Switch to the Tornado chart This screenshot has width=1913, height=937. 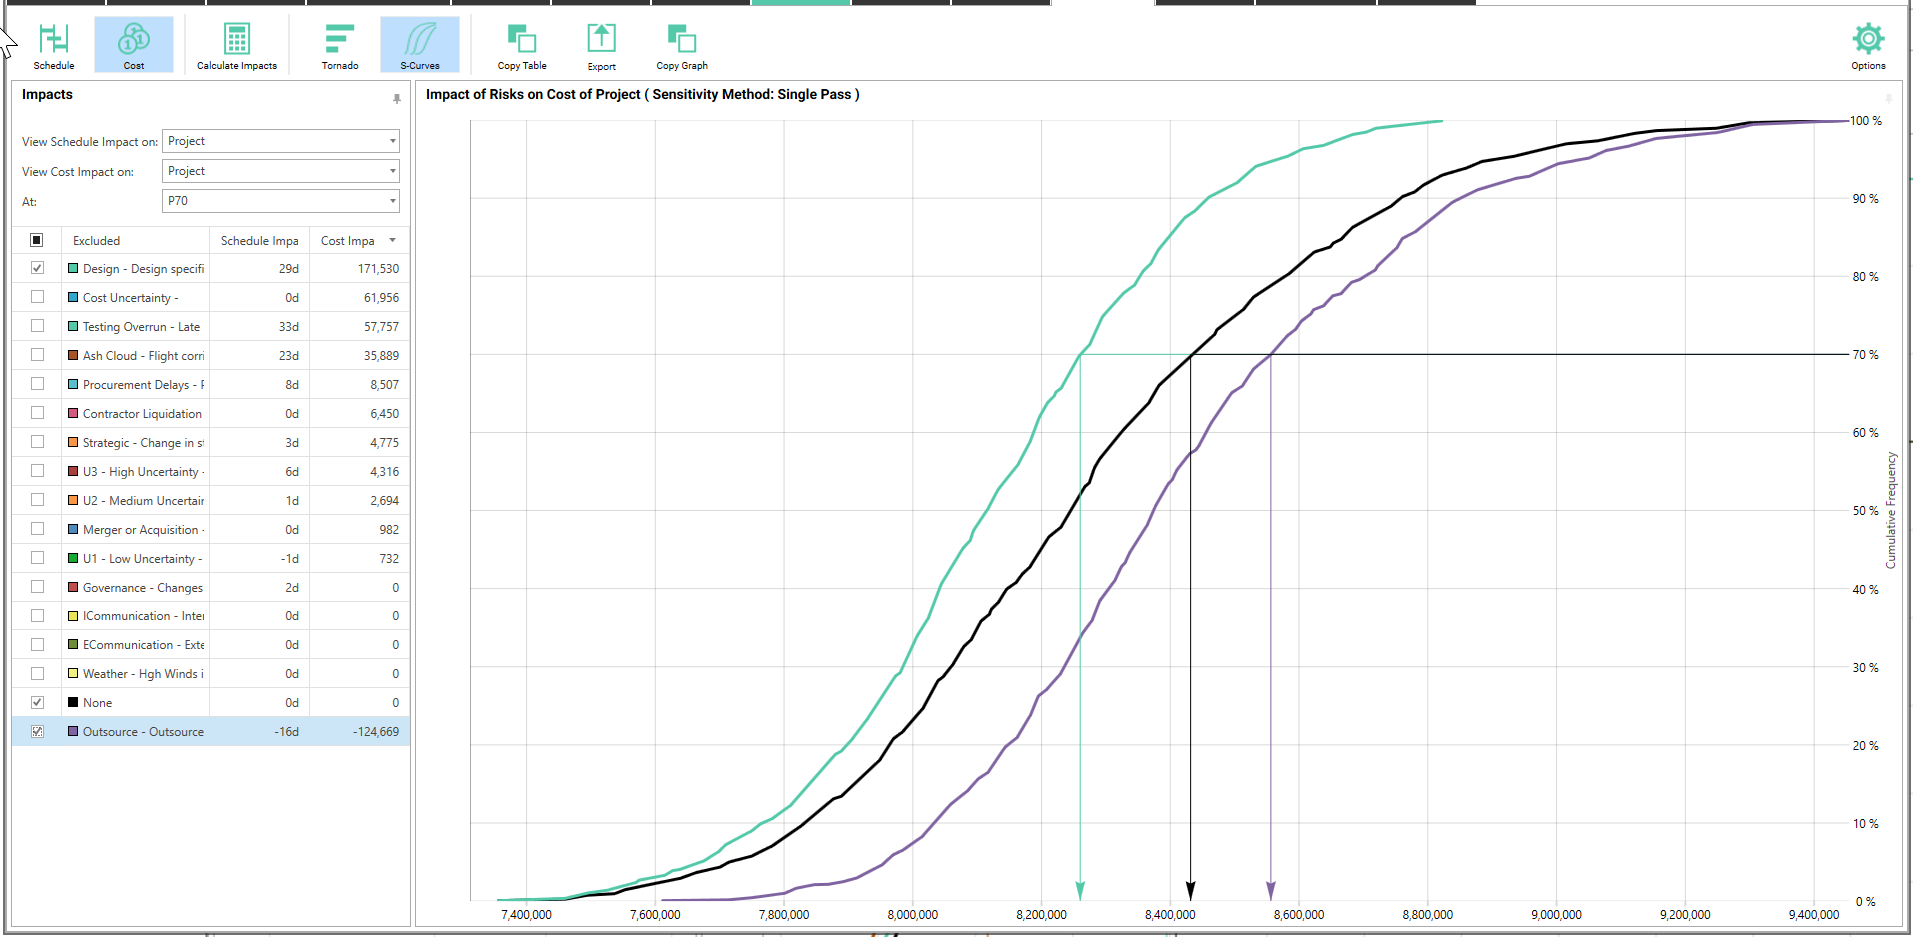click(340, 45)
